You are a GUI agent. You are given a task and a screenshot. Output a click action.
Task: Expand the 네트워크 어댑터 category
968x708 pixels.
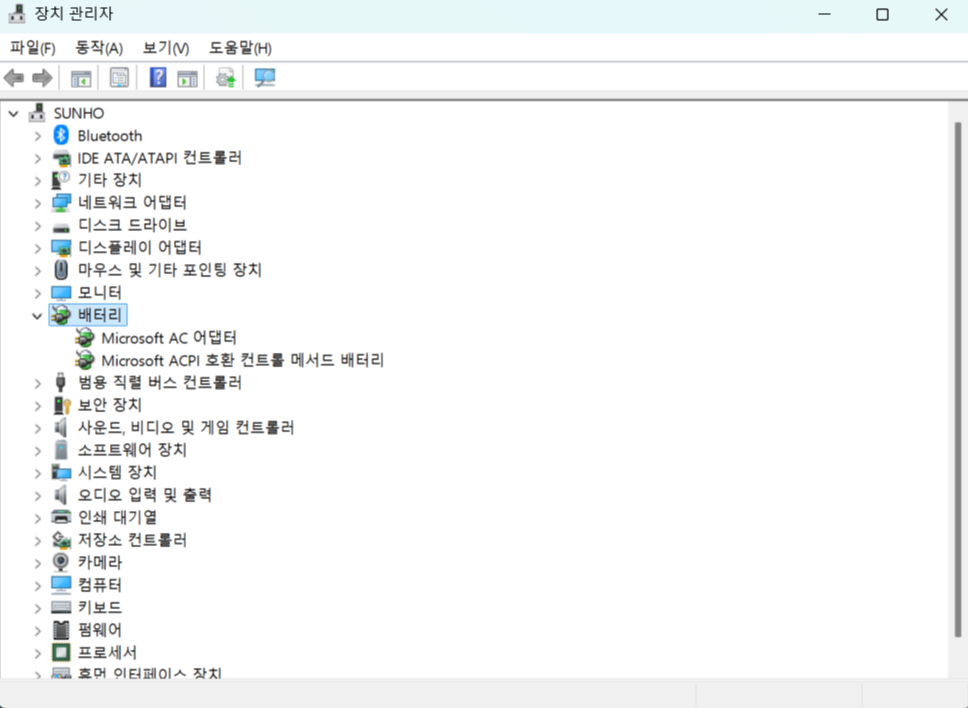[x=38, y=203]
